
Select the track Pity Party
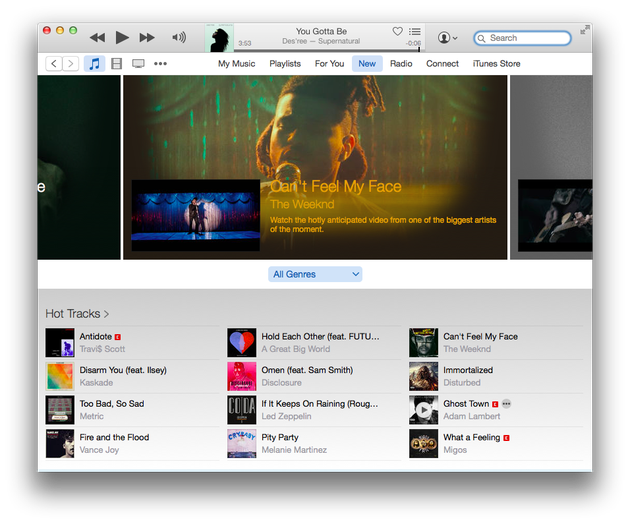280,437
